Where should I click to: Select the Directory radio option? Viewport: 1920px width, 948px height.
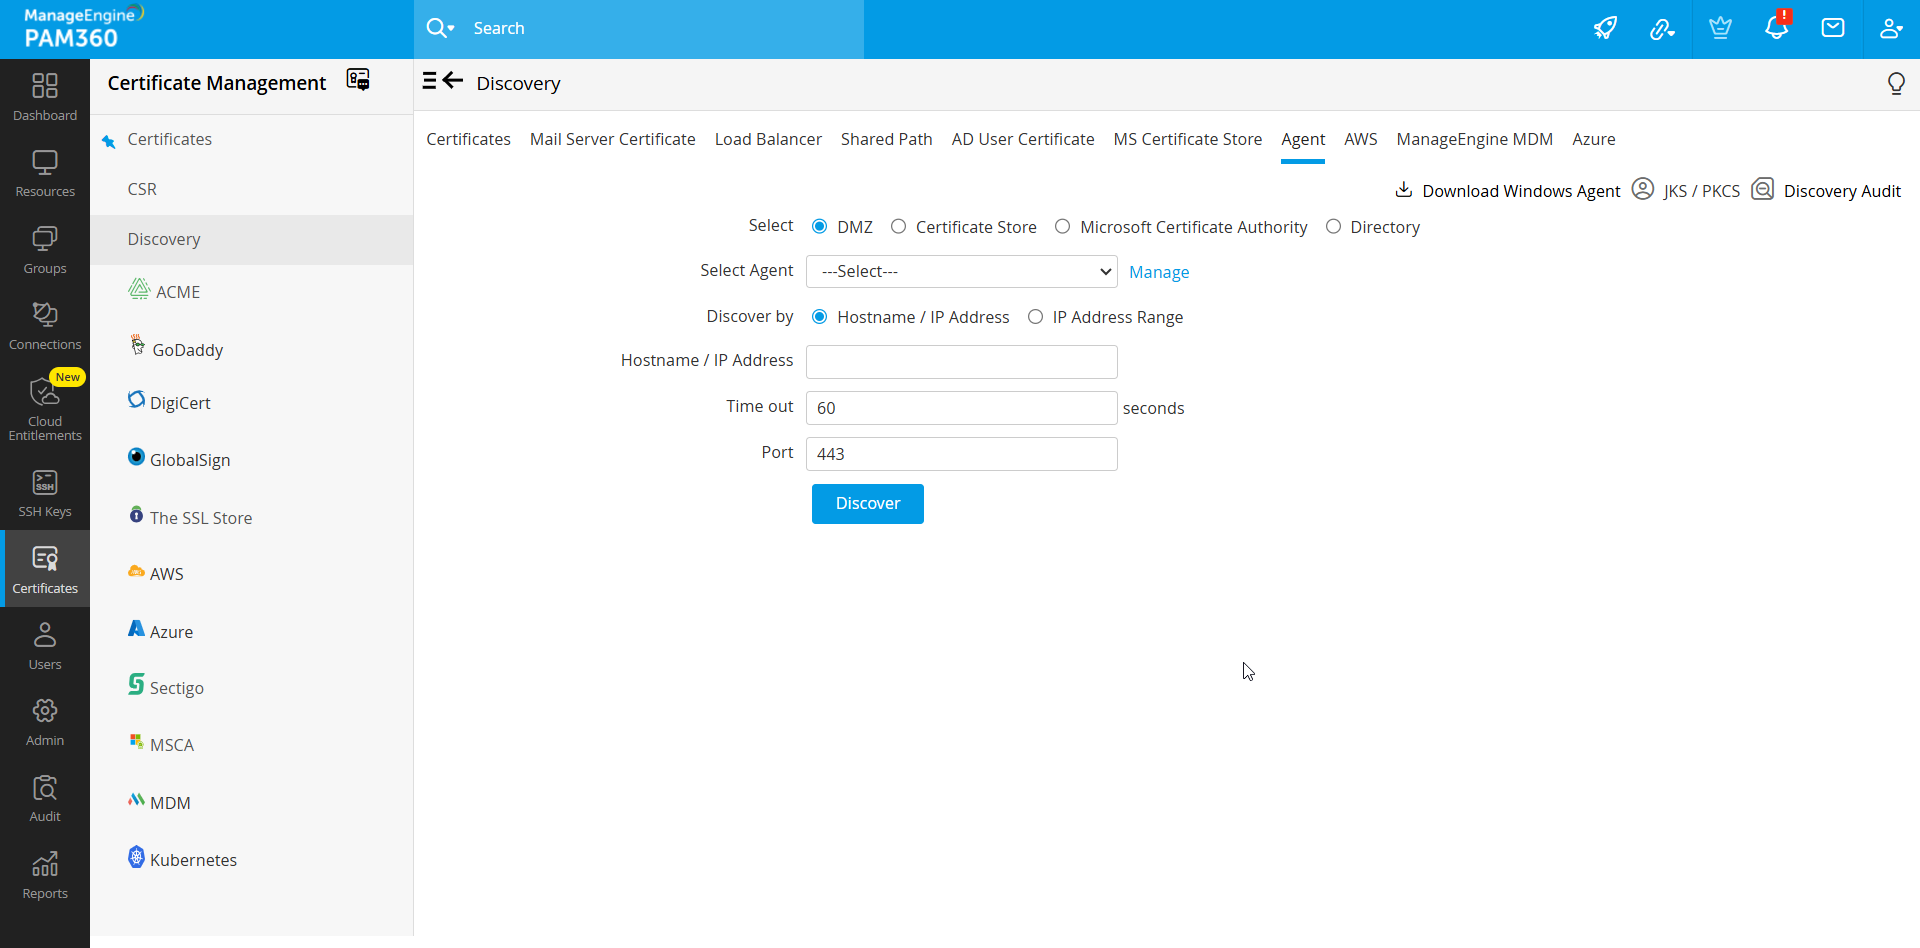pos(1333,226)
